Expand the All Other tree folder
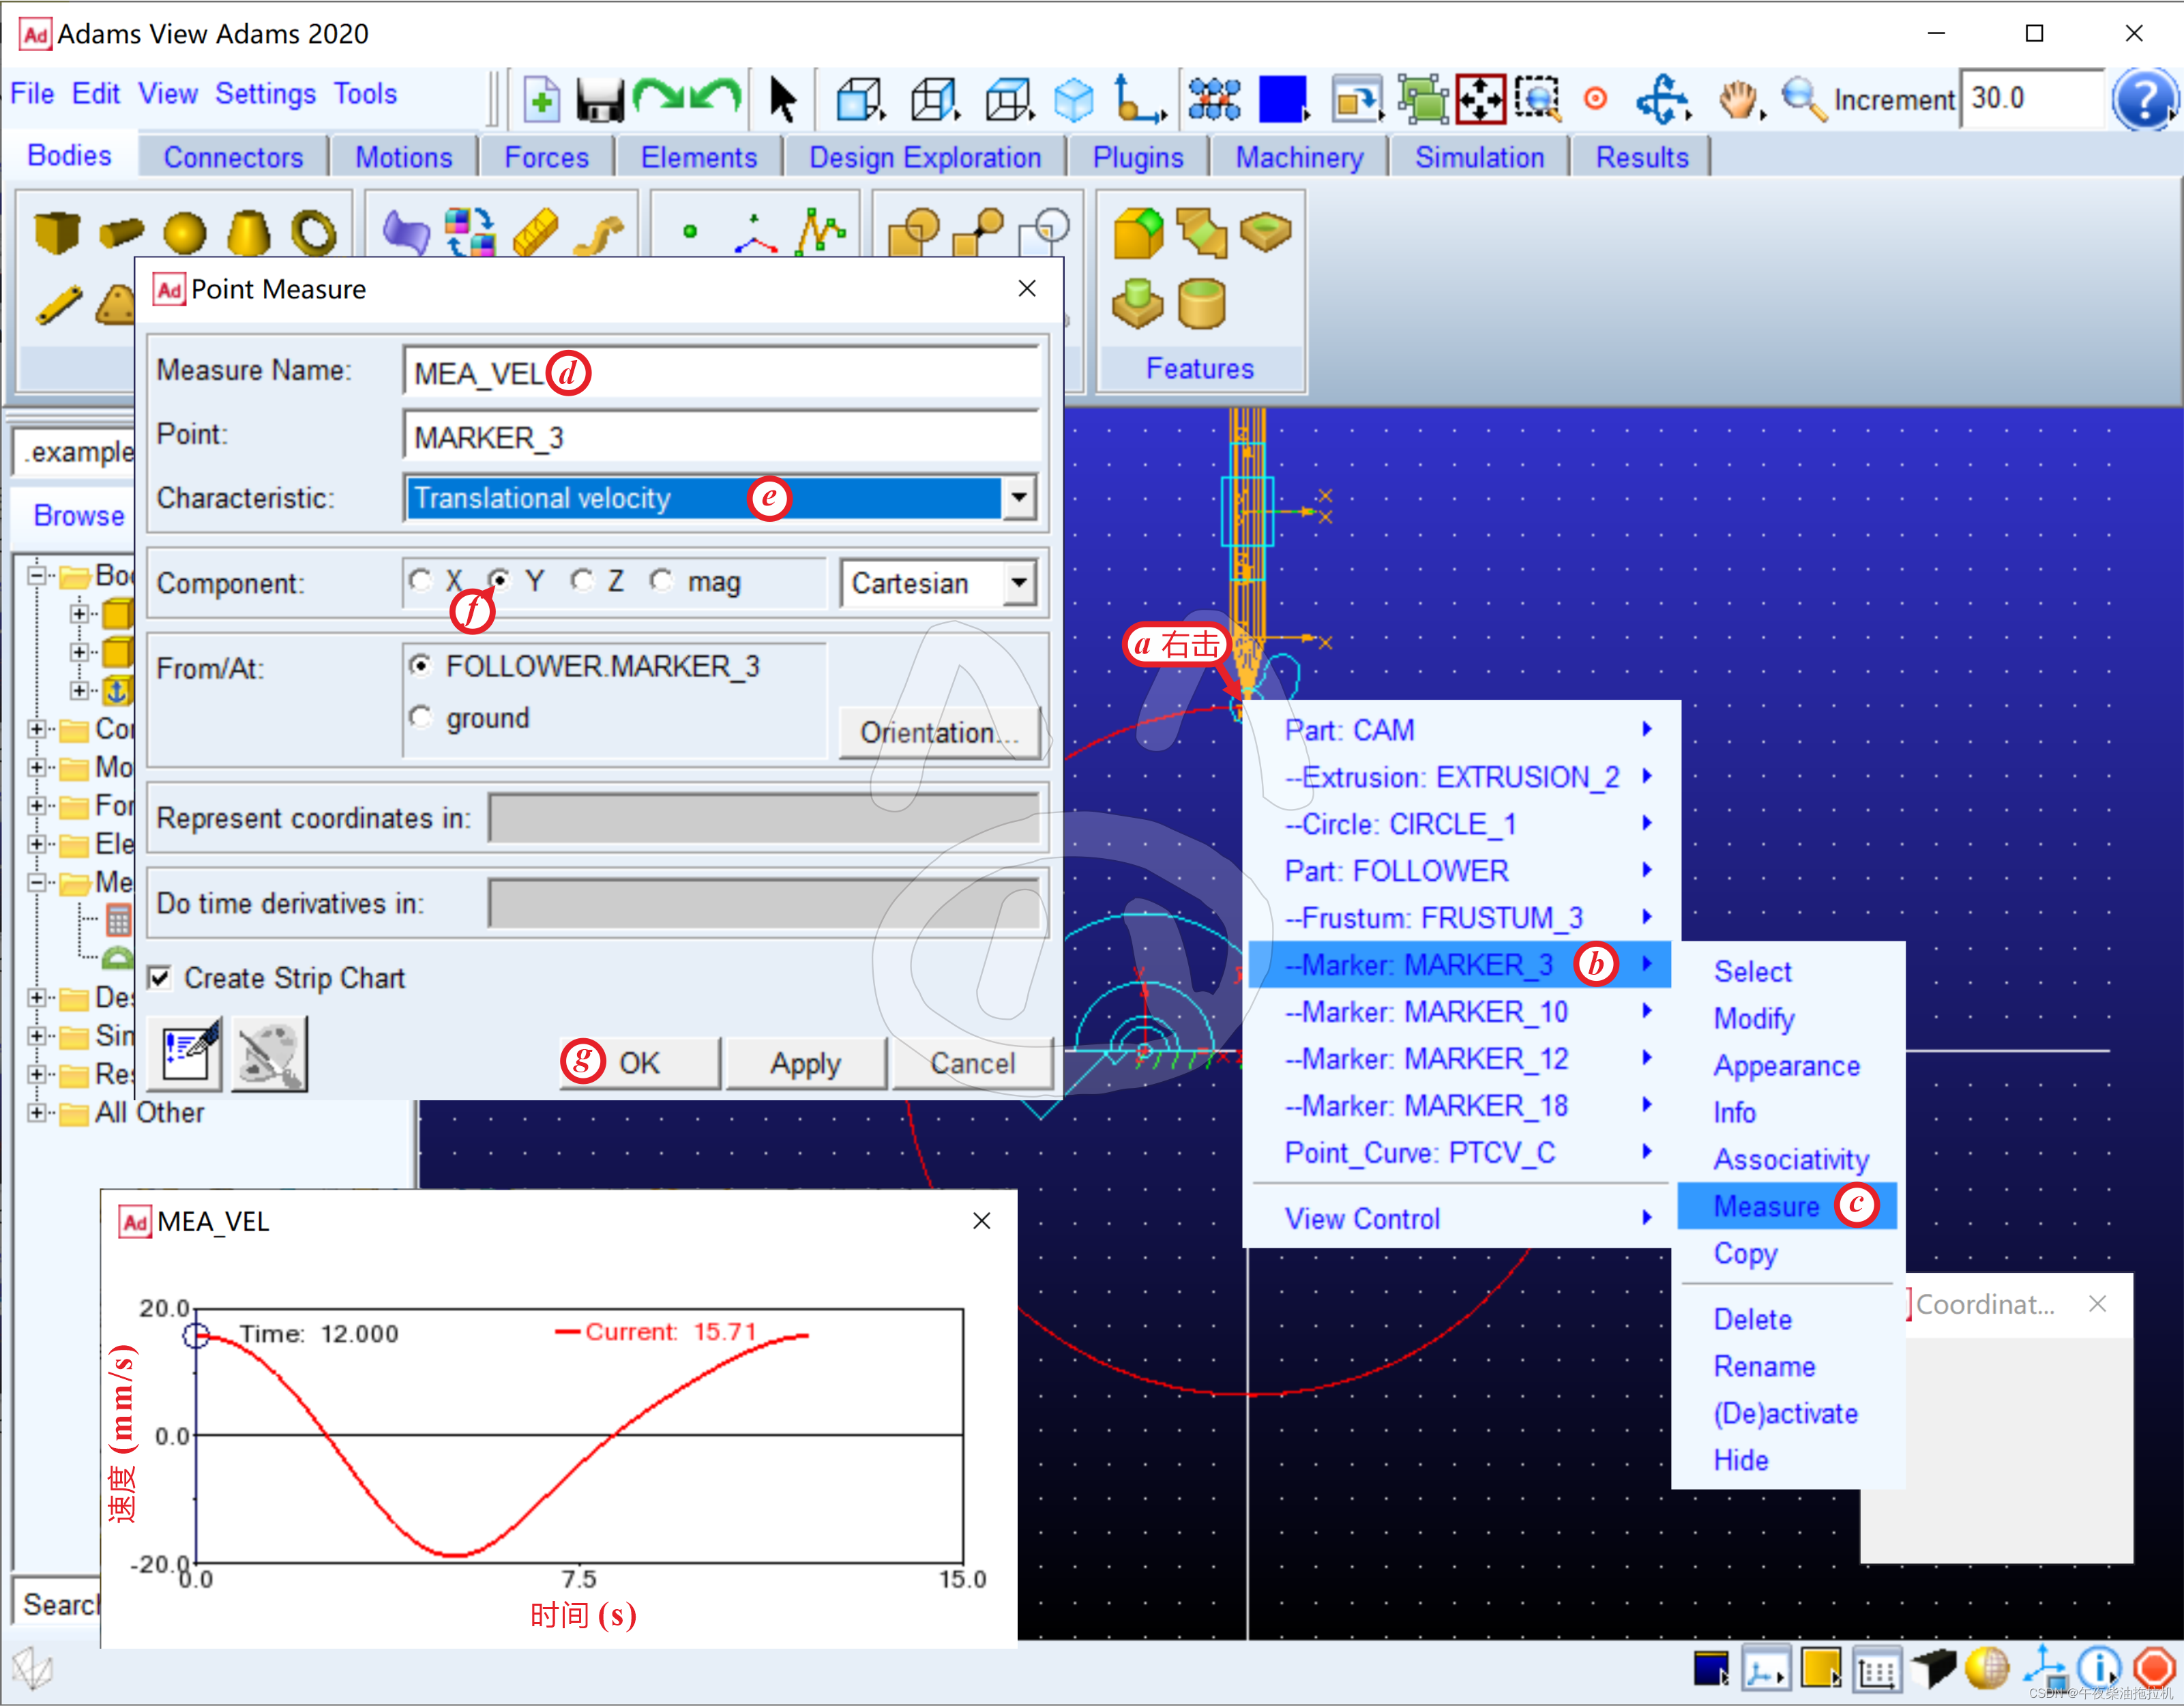This screenshot has height=1706, width=2184. click(37, 1112)
